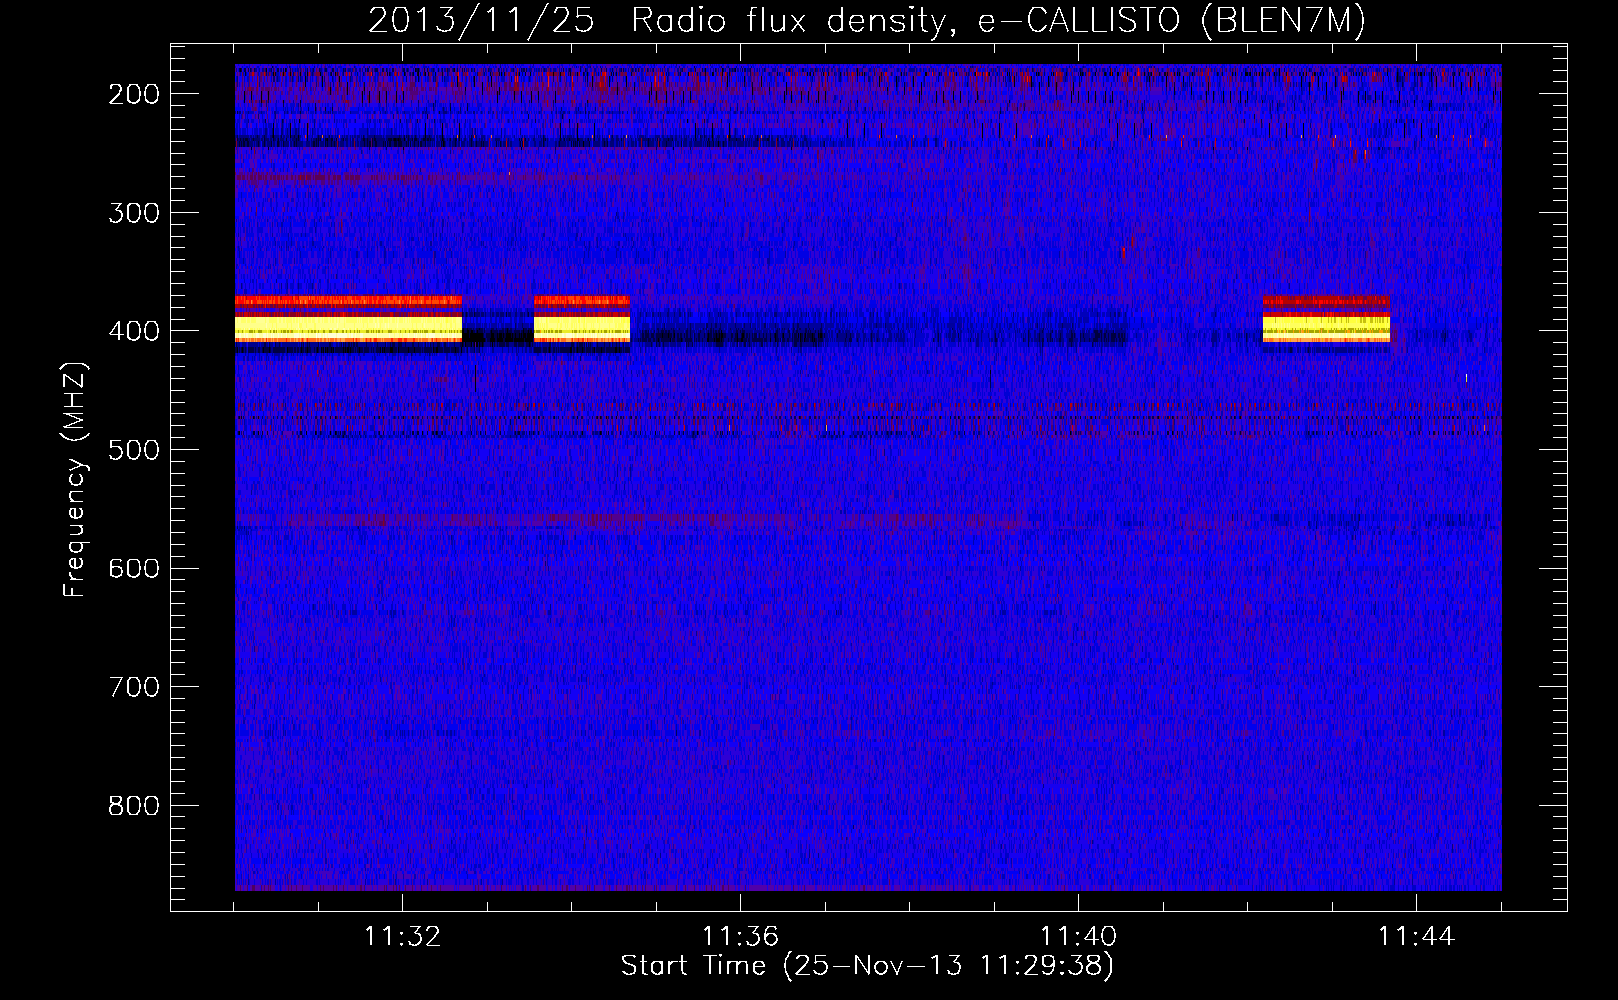Click the 400 frequency tick label

[134, 331]
